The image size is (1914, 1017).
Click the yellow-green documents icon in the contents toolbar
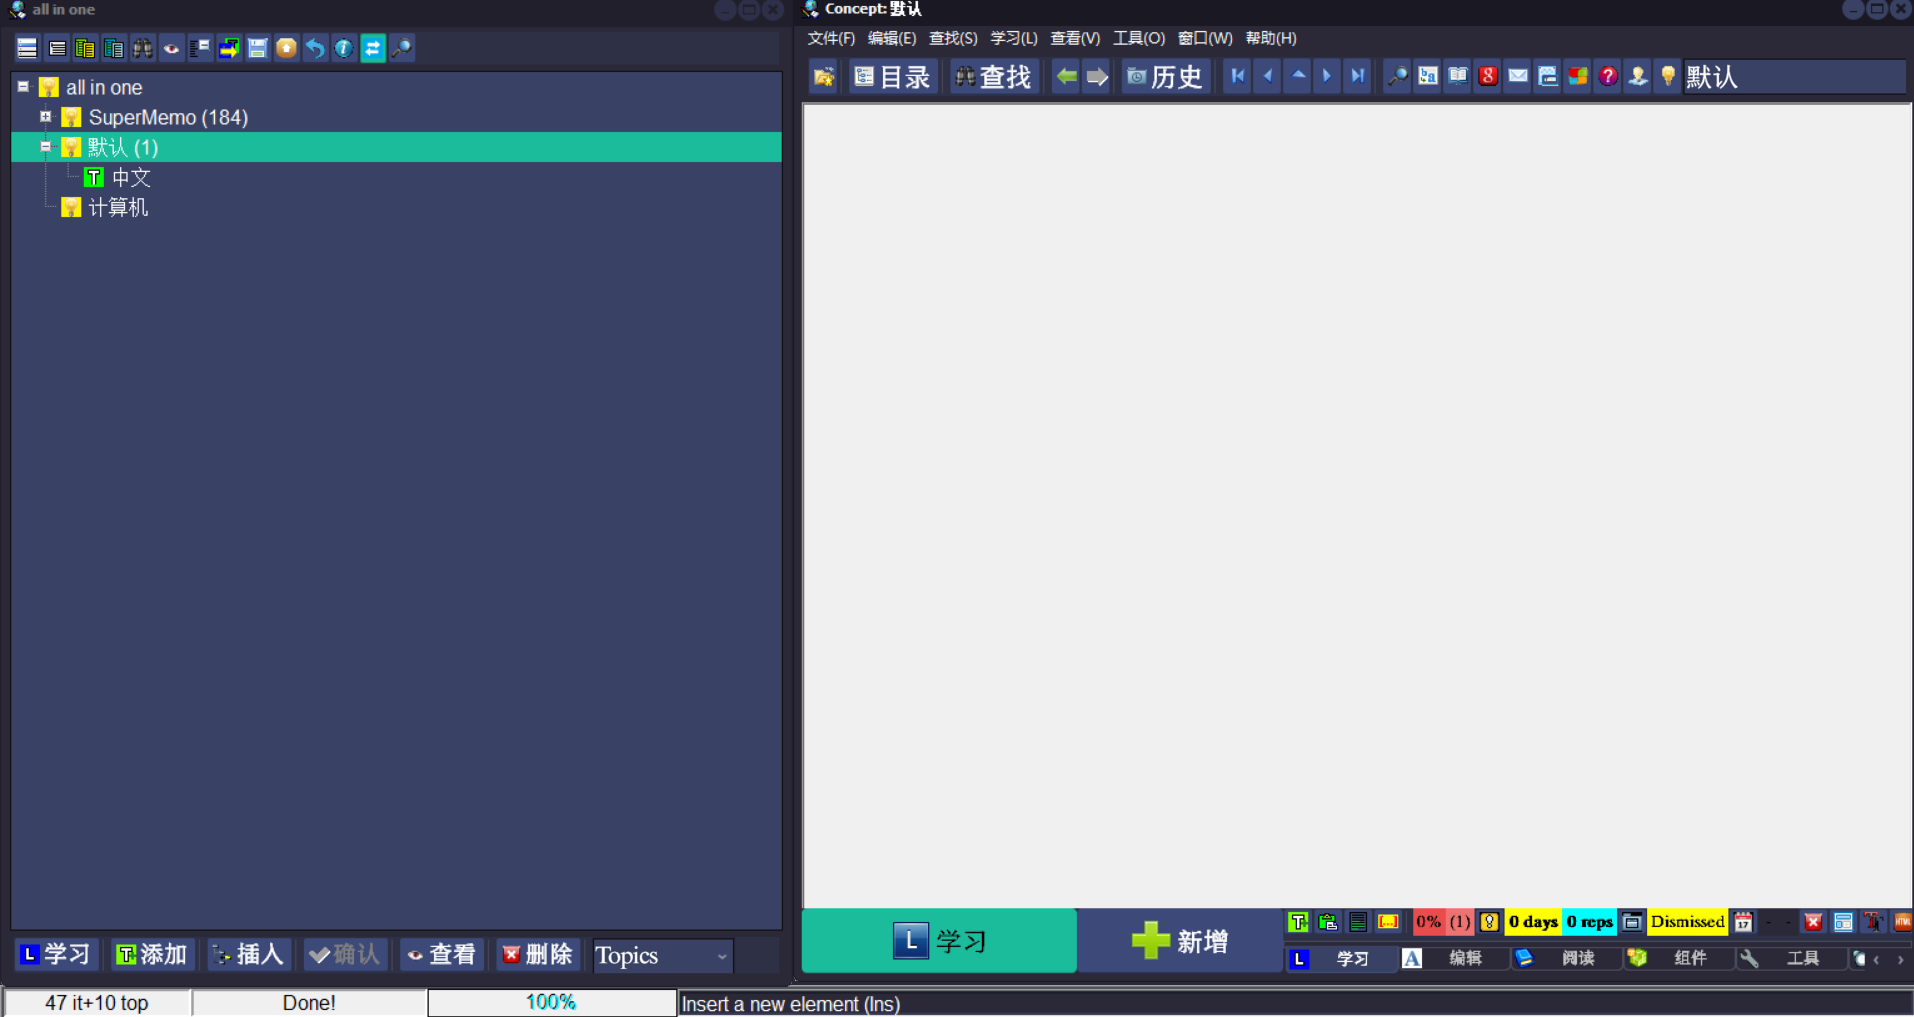coord(85,48)
